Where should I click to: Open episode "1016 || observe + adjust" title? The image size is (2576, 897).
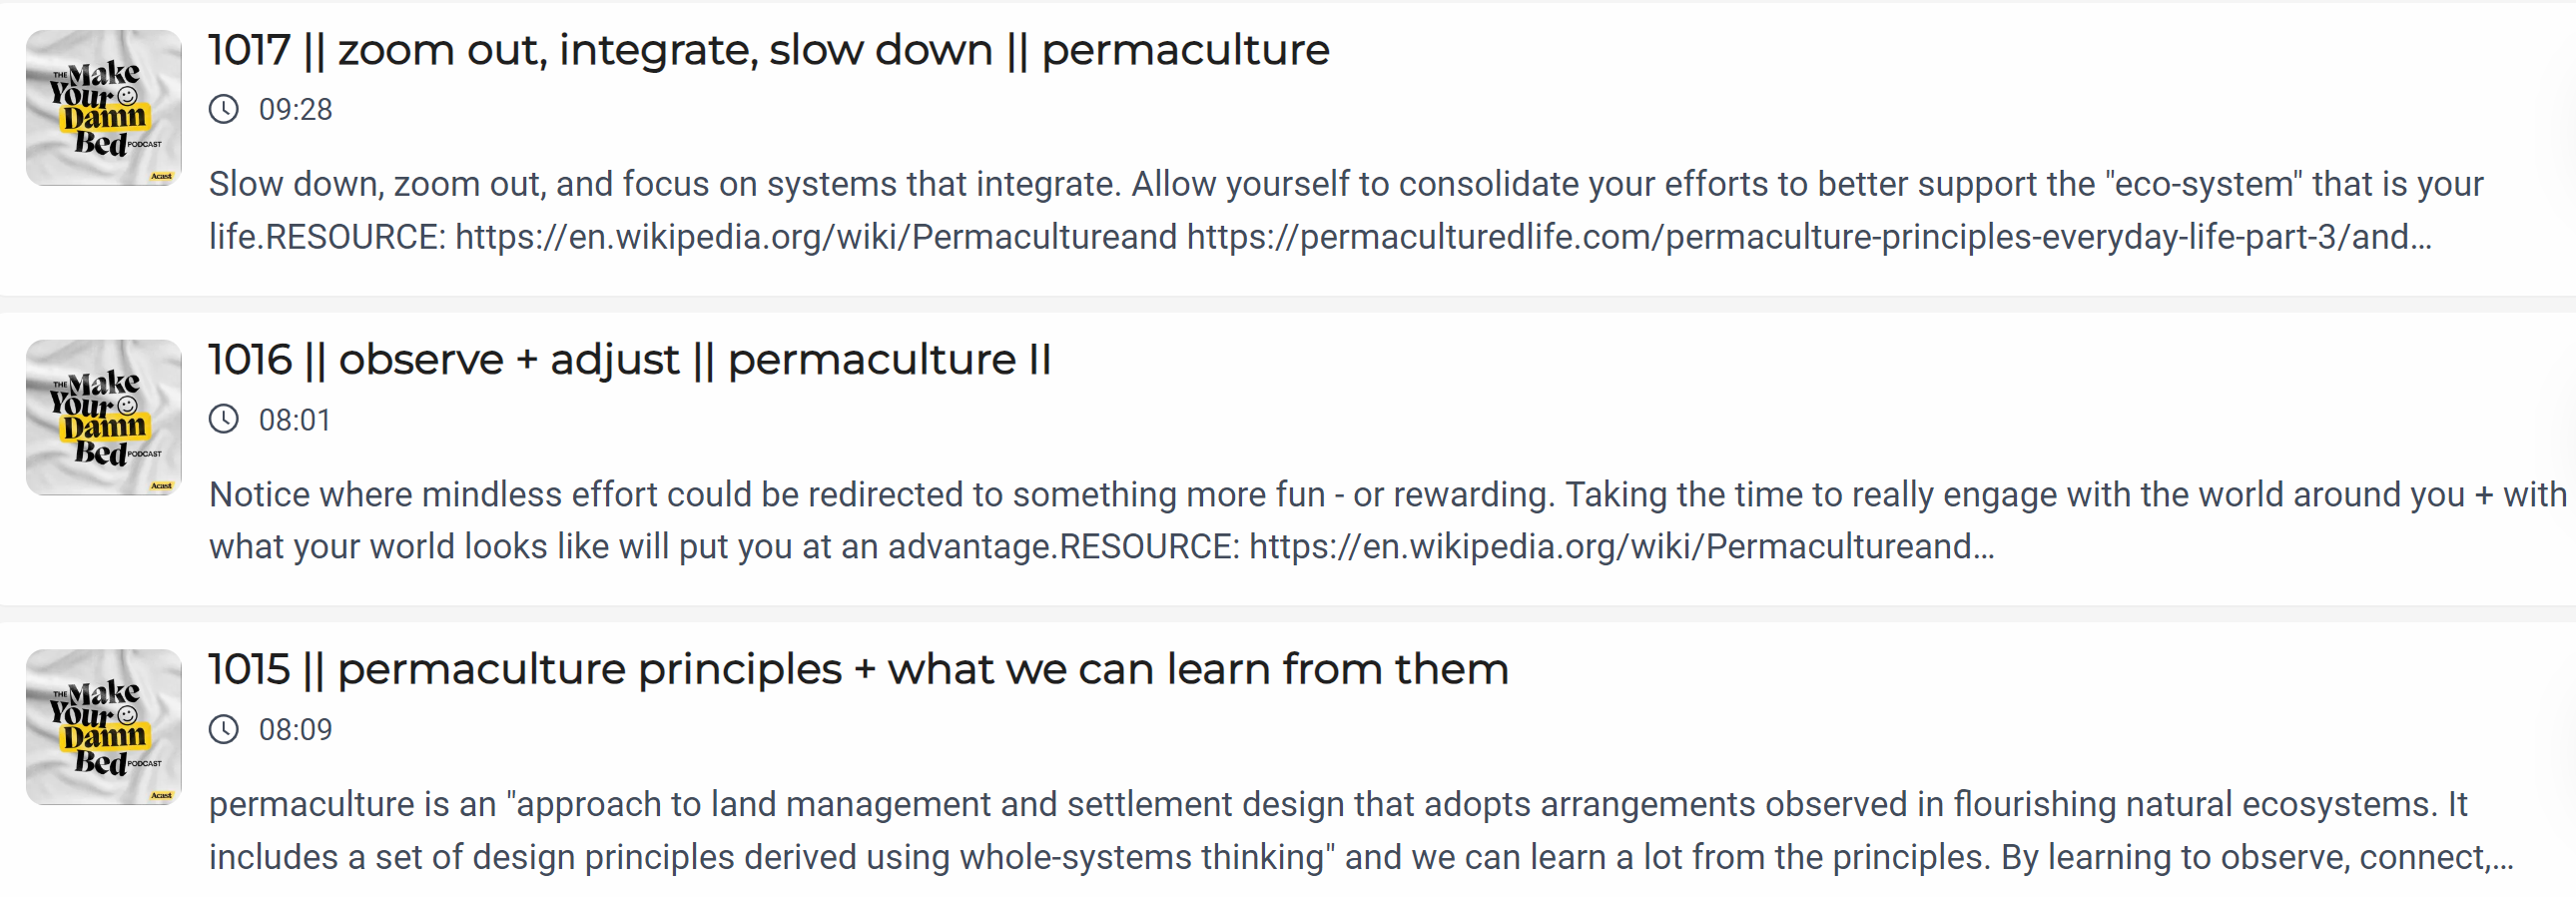[x=630, y=360]
